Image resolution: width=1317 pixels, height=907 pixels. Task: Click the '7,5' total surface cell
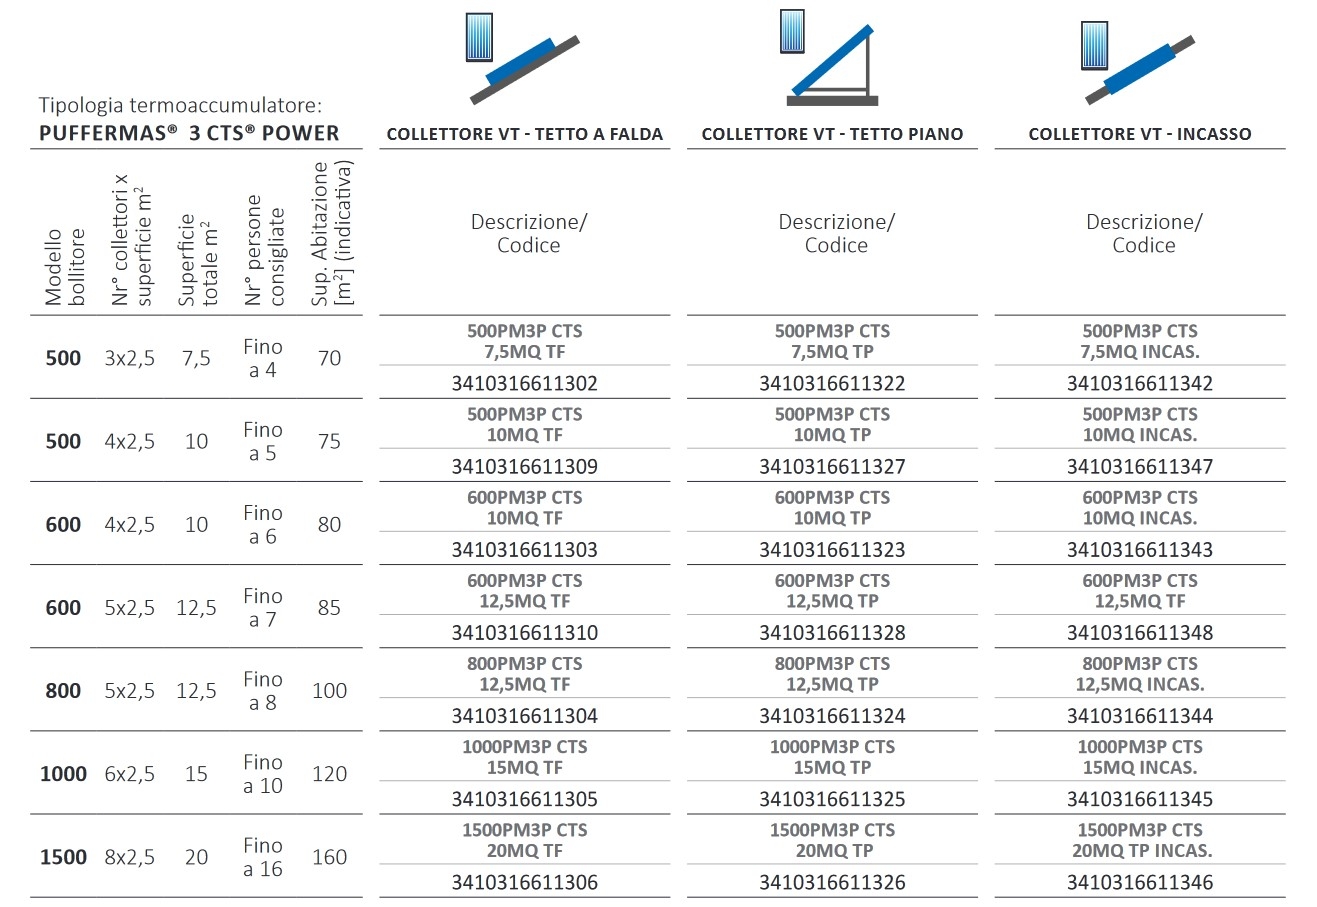click(197, 358)
